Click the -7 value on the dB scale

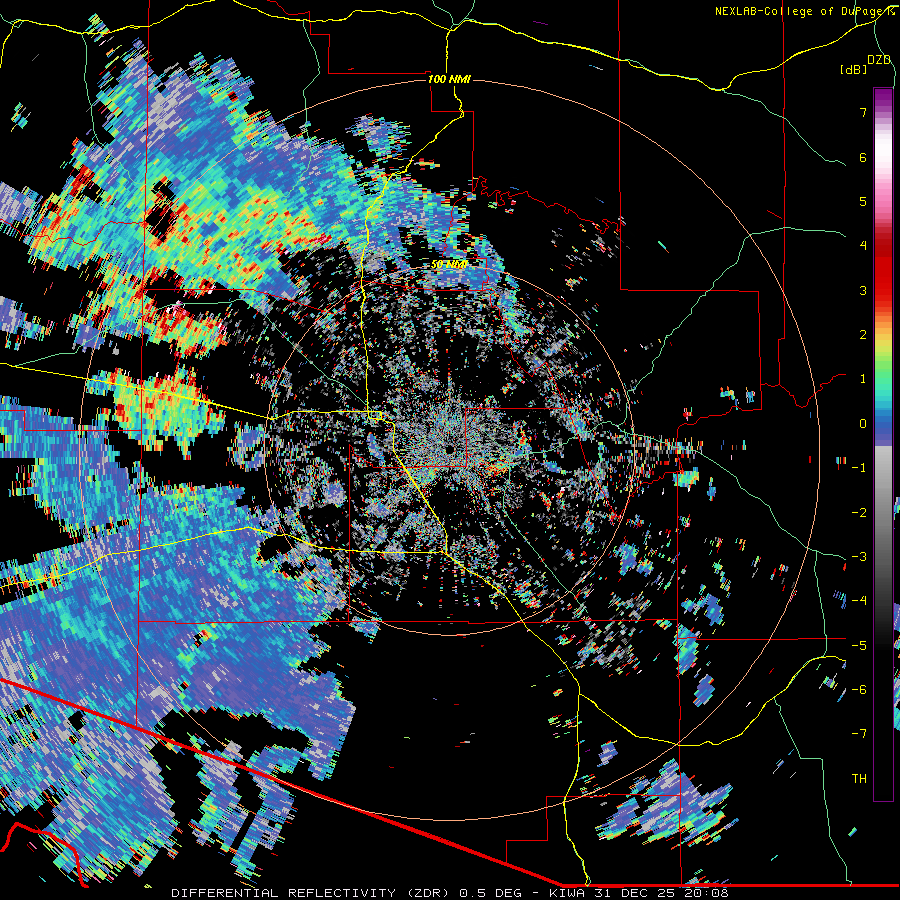(859, 734)
